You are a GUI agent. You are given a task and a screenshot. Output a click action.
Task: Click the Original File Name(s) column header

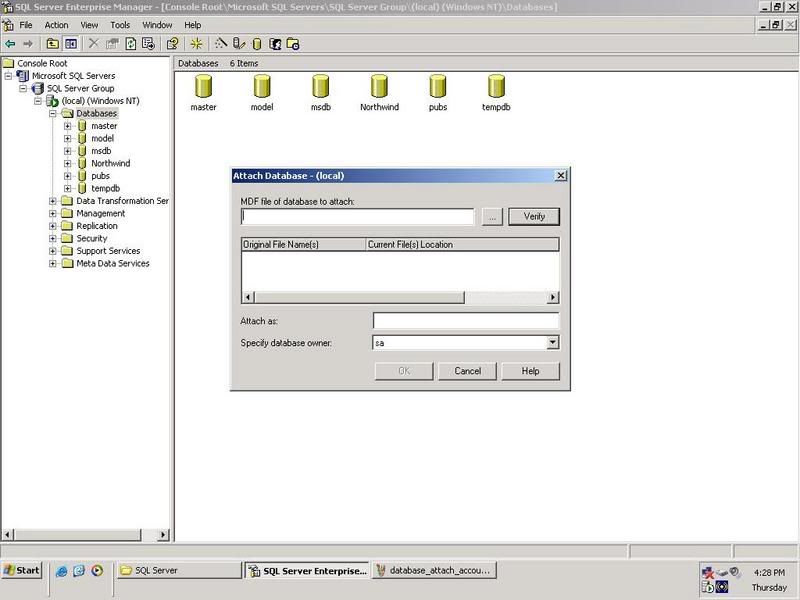click(x=304, y=245)
